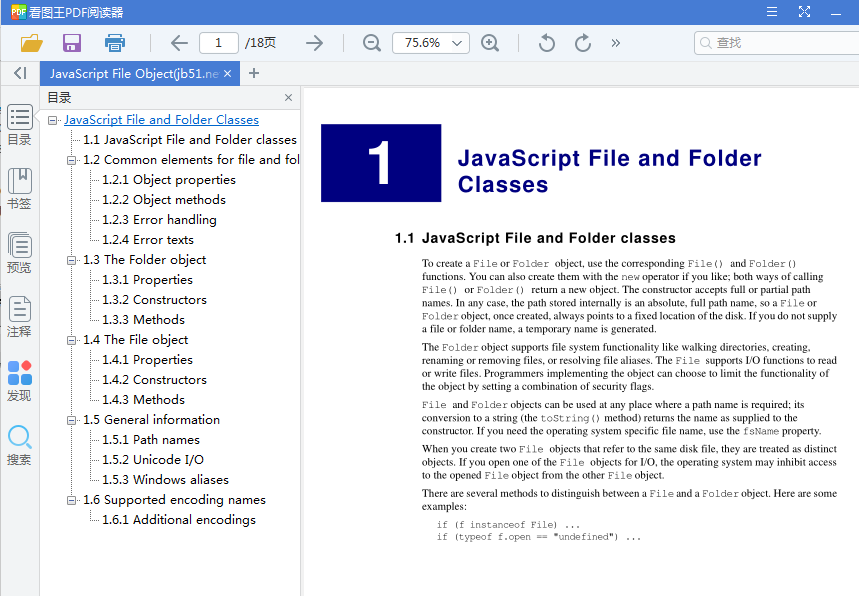
Task: Zoom in with the plus magnifier
Action: click(490, 43)
